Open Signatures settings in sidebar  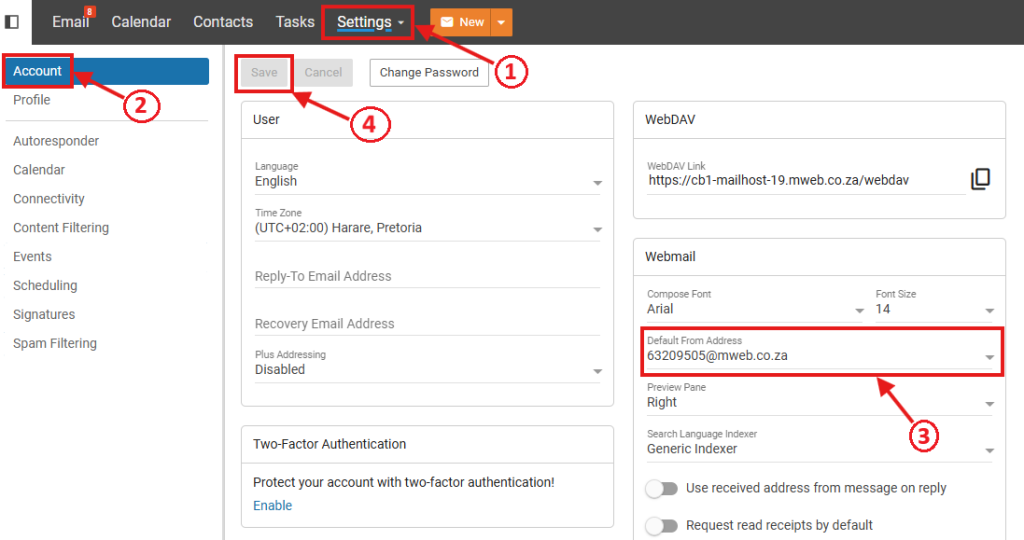coord(44,314)
